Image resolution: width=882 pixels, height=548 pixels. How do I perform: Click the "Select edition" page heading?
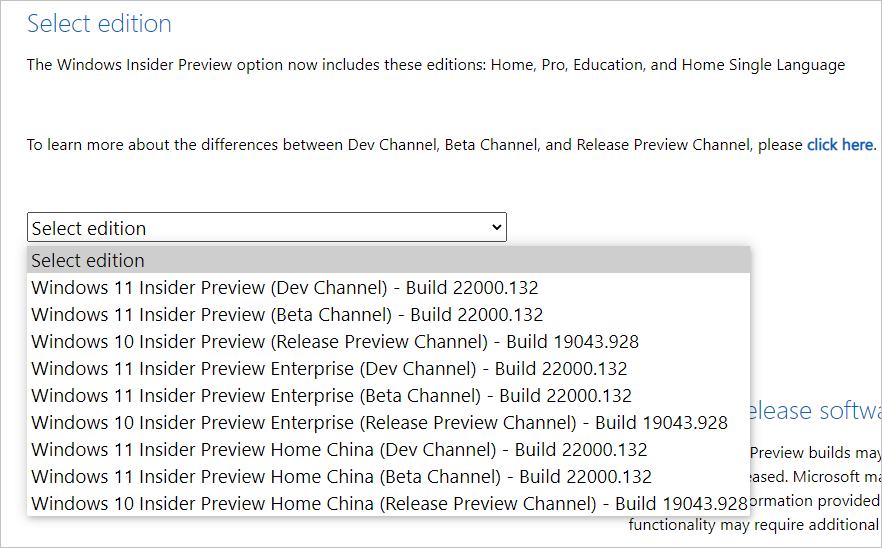(99, 24)
